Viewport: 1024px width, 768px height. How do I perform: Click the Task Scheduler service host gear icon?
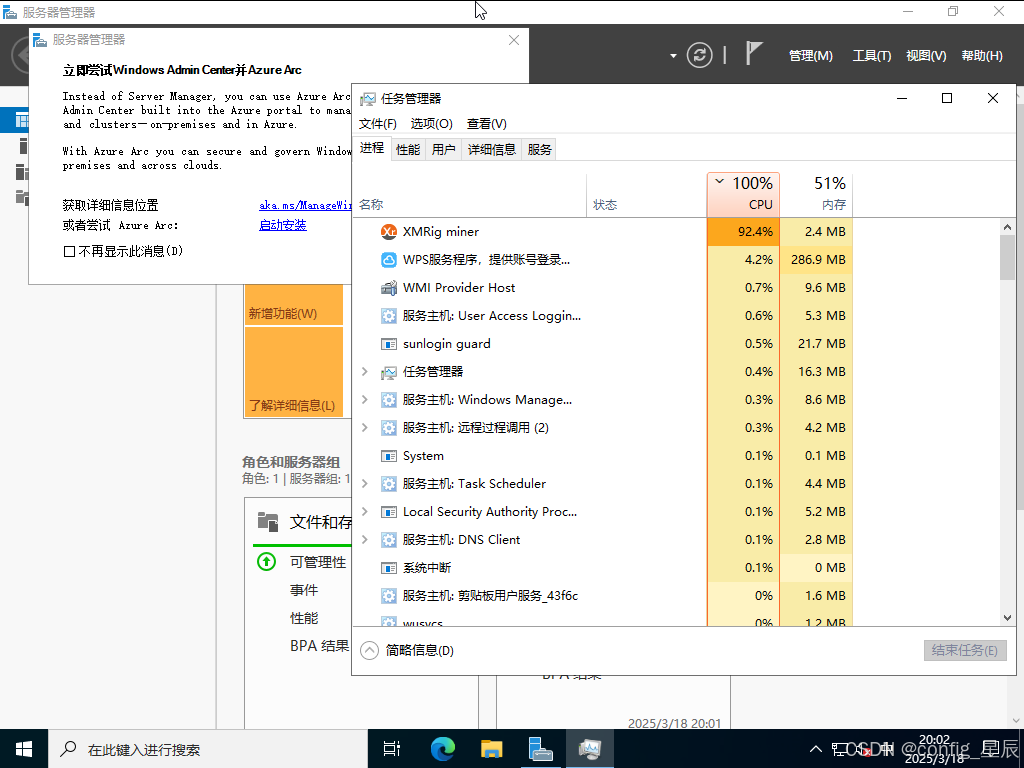coord(389,484)
